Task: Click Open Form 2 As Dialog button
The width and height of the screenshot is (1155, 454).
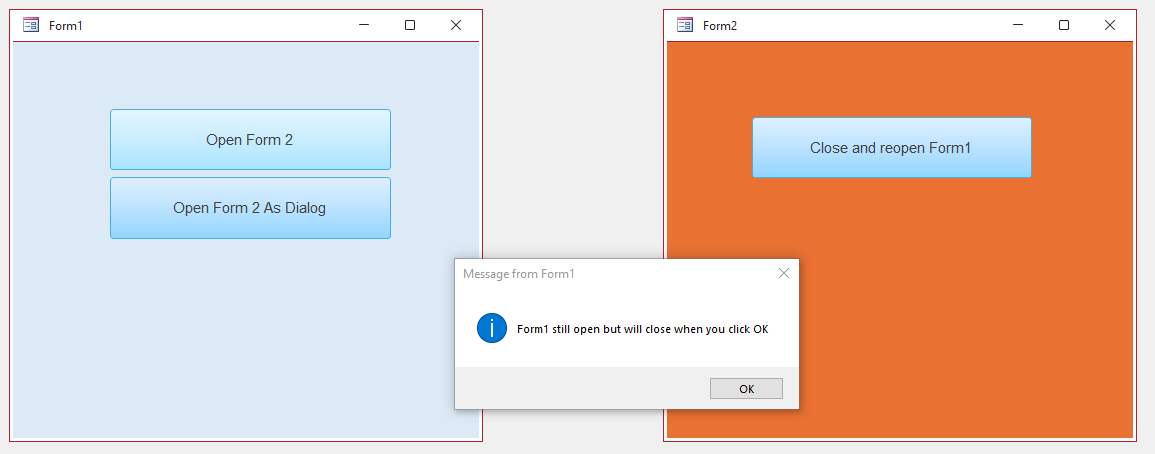Action: tap(250, 208)
